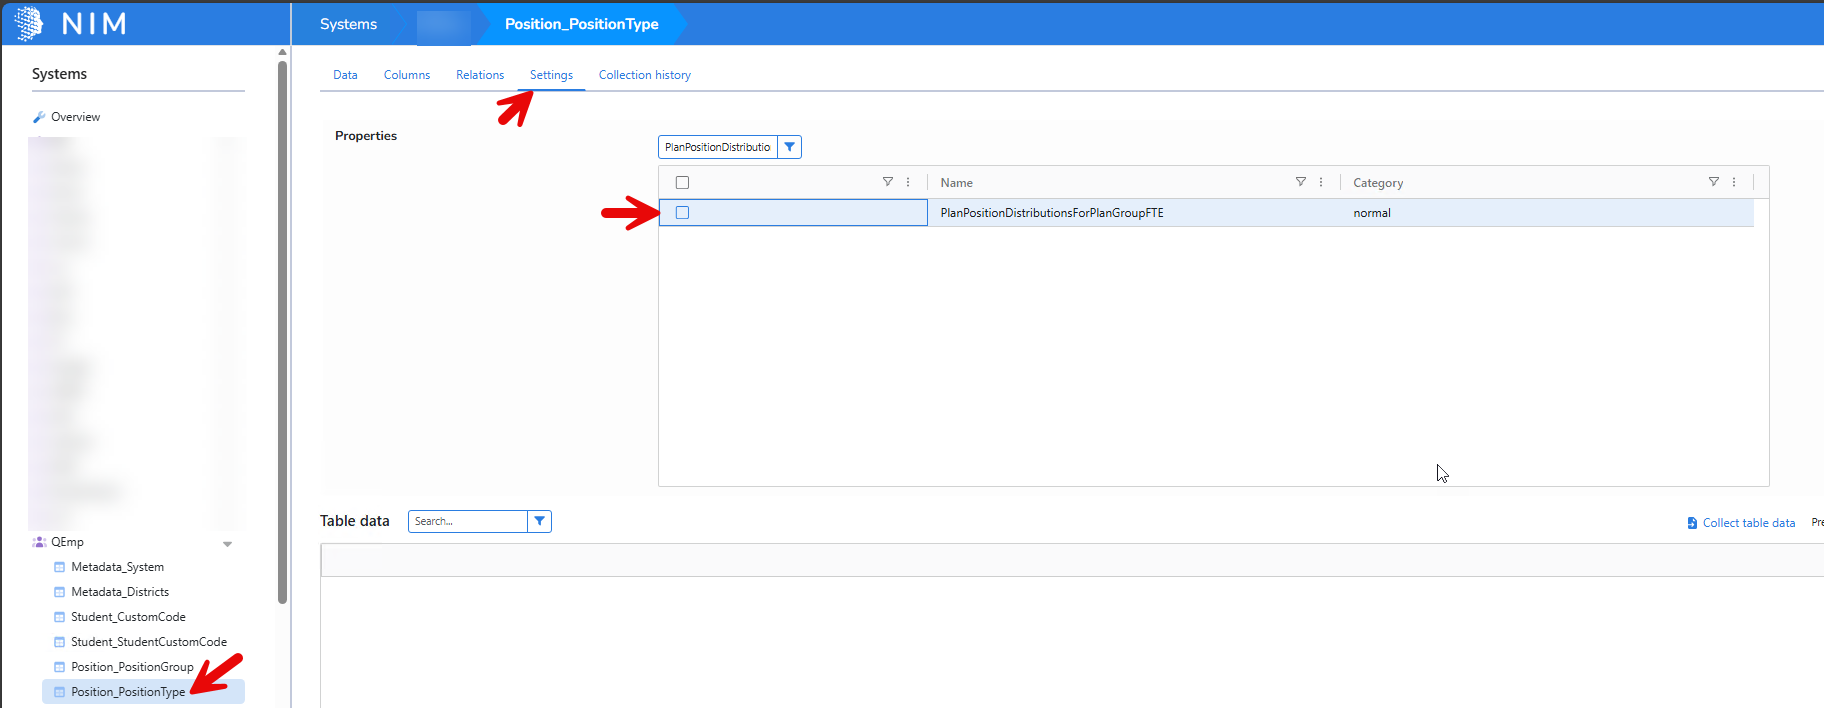The width and height of the screenshot is (1824, 708).
Task: Open filter on the Name column
Action: tap(1300, 182)
